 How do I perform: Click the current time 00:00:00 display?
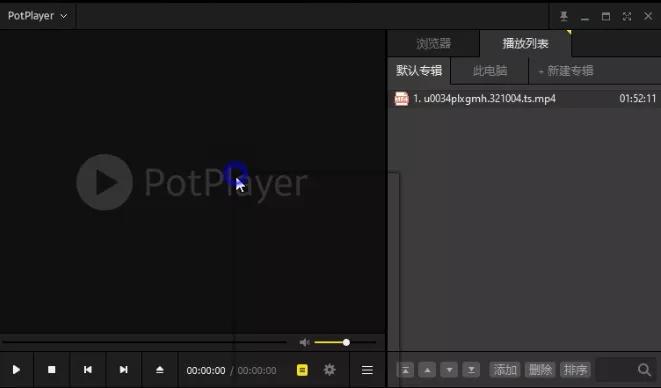[206, 371]
